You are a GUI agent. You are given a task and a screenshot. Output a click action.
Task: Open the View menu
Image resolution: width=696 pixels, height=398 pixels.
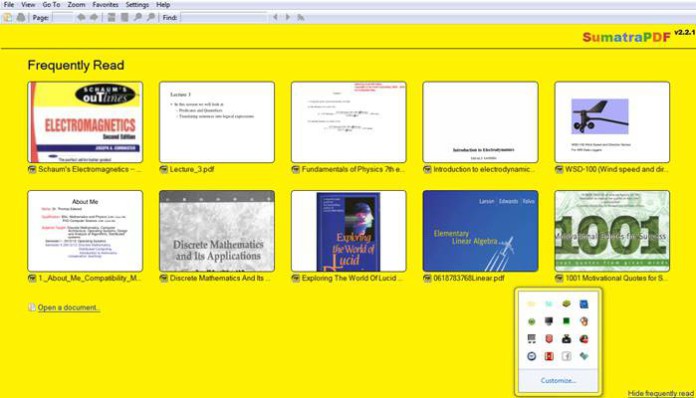28,4
